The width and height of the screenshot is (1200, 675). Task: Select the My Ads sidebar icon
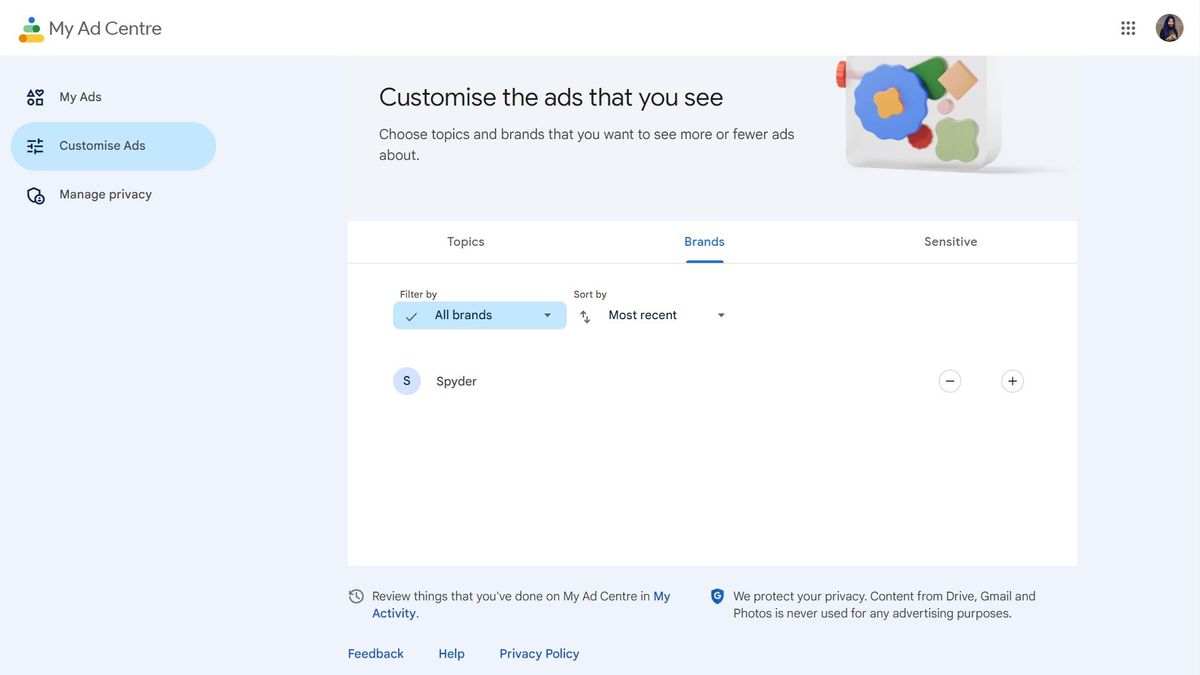tap(34, 94)
